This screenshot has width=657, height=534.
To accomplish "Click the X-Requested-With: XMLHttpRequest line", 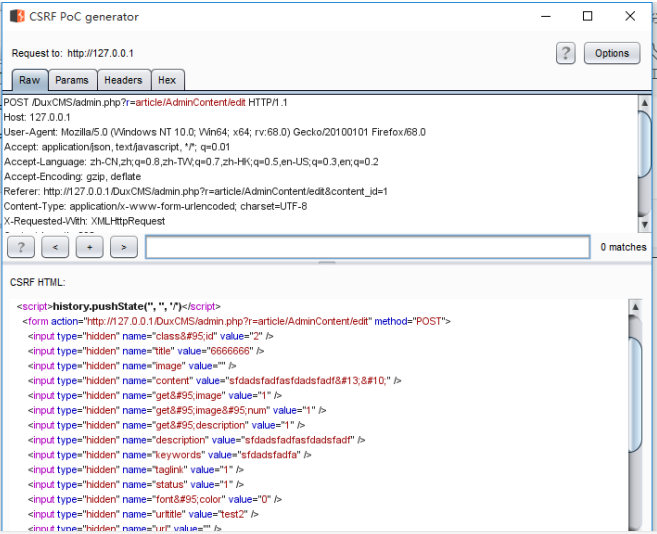I will click(84, 221).
